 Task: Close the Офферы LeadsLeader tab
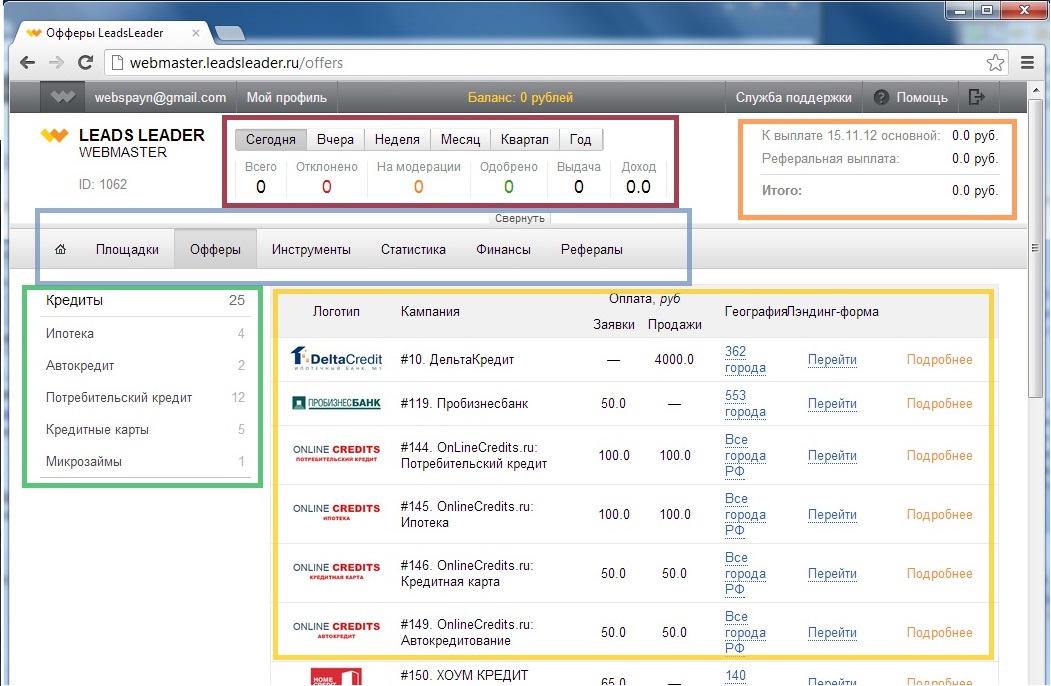(196, 32)
